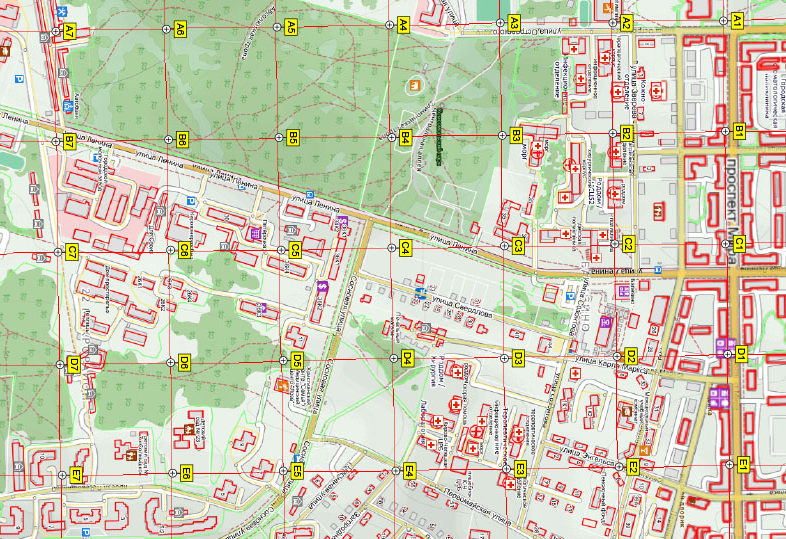Image resolution: width=786 pixels, height=539 pixels.
Task: Select the D2 grid marker label
Action: click(x=631, y=356)
